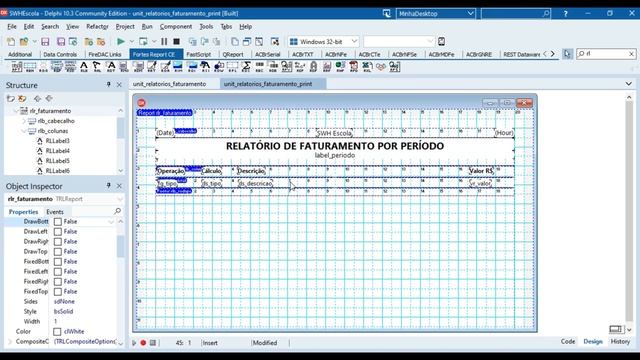This screenshot has height=360, width=640.
Task: Switch to Code view
Action: pos(568,342)
